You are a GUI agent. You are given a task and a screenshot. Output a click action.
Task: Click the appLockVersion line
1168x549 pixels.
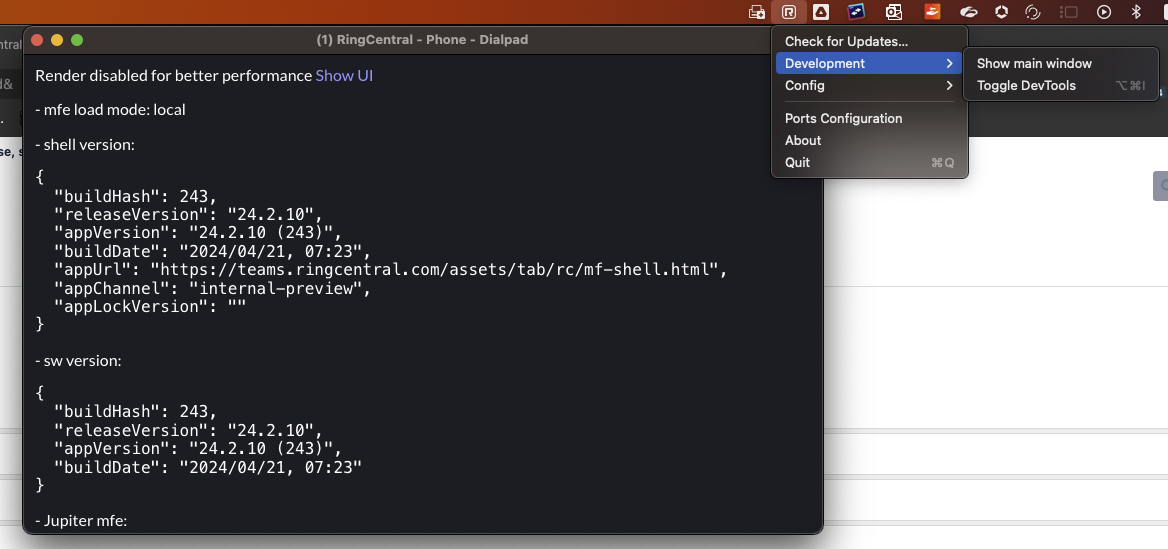pyautogui.click(x=150, y=306)
